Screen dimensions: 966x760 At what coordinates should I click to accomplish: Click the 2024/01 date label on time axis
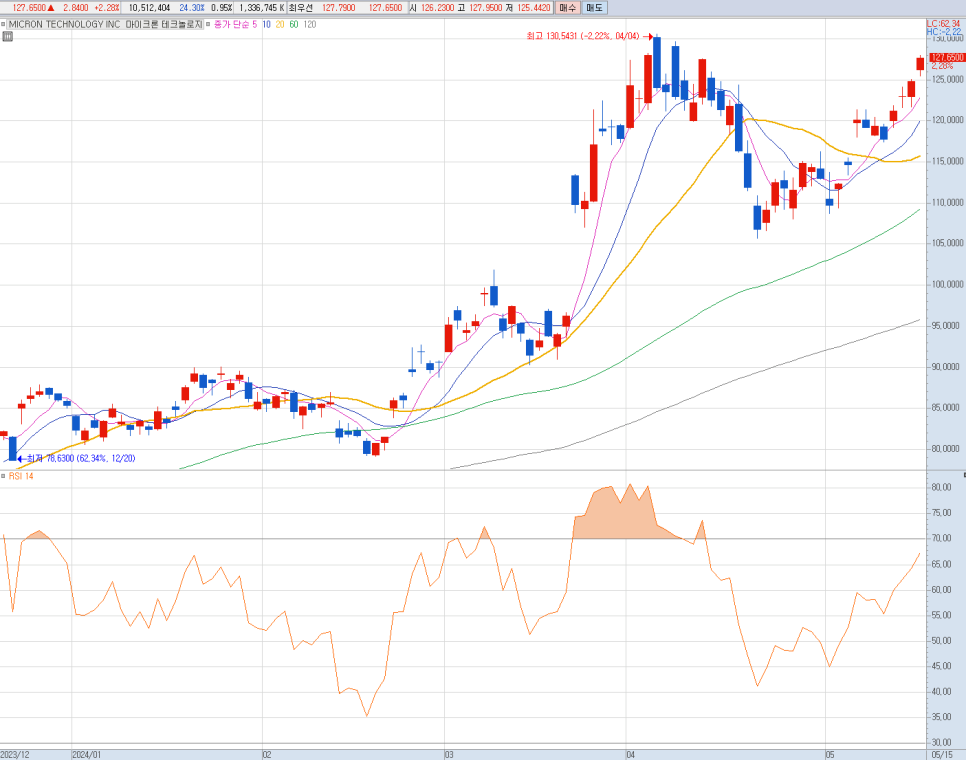pos(86,754)
